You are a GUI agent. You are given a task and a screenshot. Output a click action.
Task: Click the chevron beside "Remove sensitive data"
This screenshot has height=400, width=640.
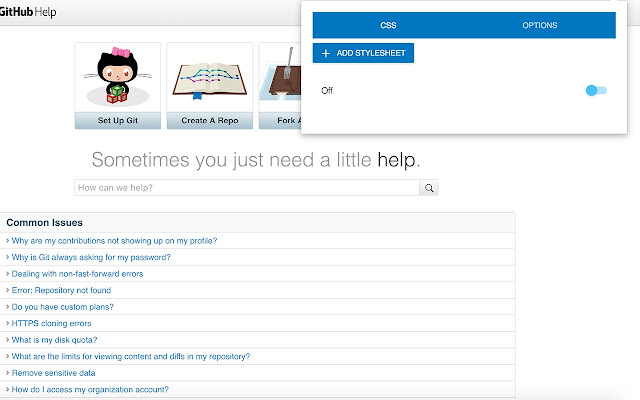click(x=7, y=373)
